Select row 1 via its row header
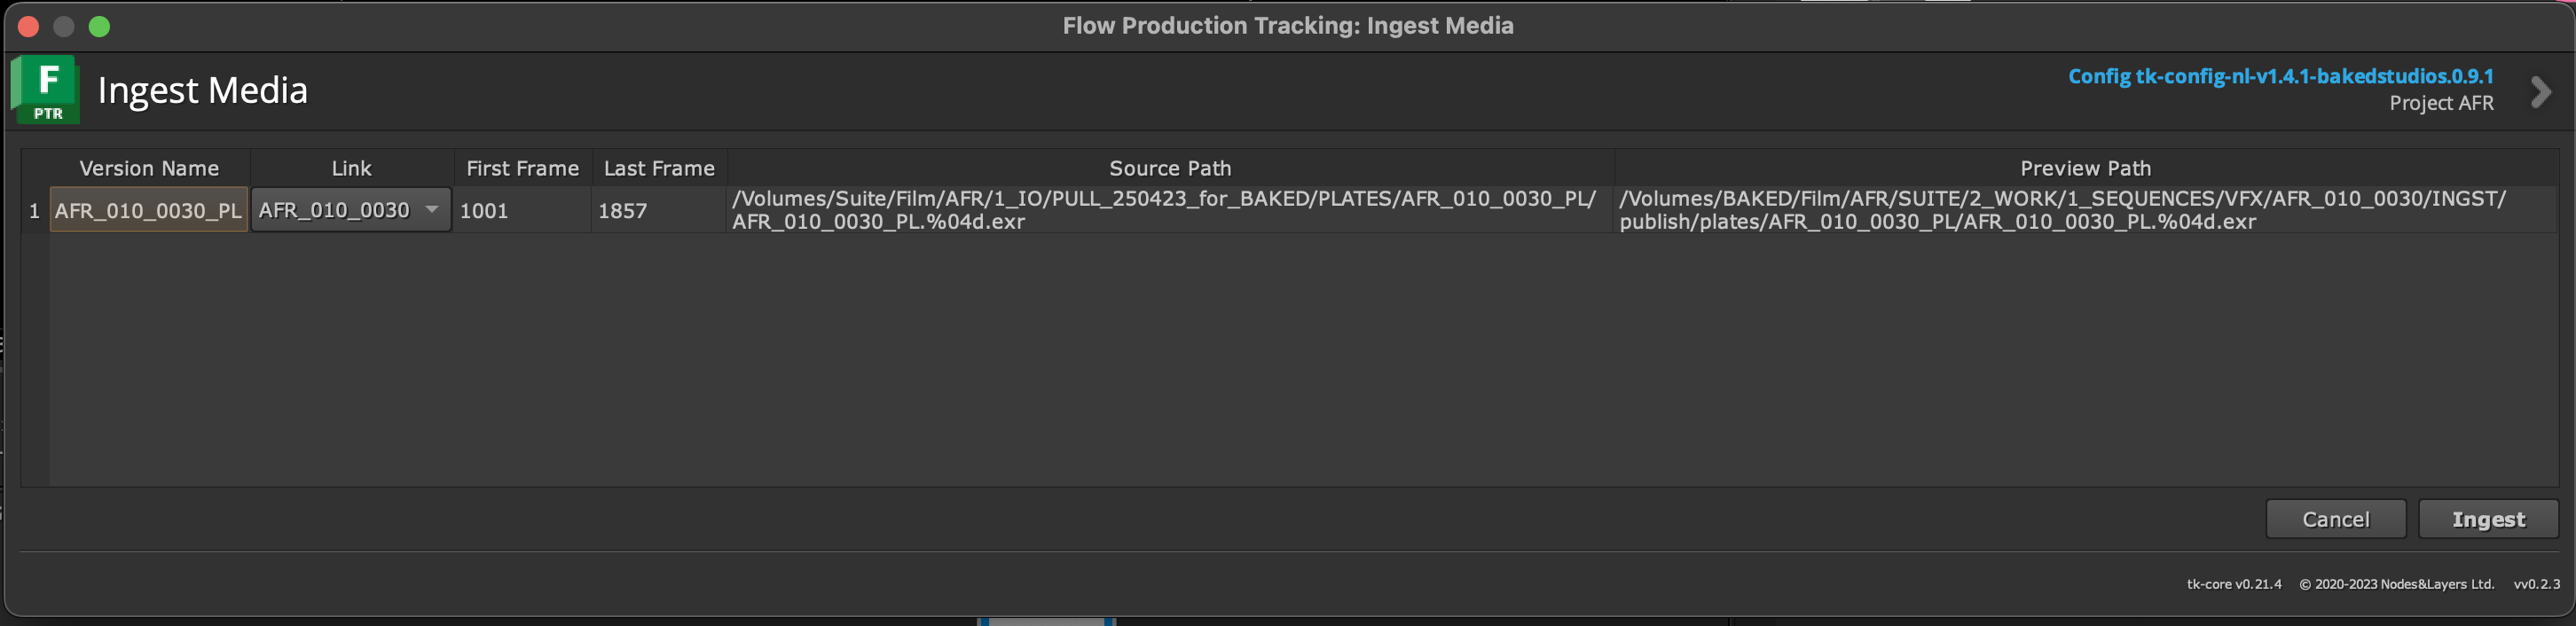The image size is (2576, 626). tap(34, 210)
